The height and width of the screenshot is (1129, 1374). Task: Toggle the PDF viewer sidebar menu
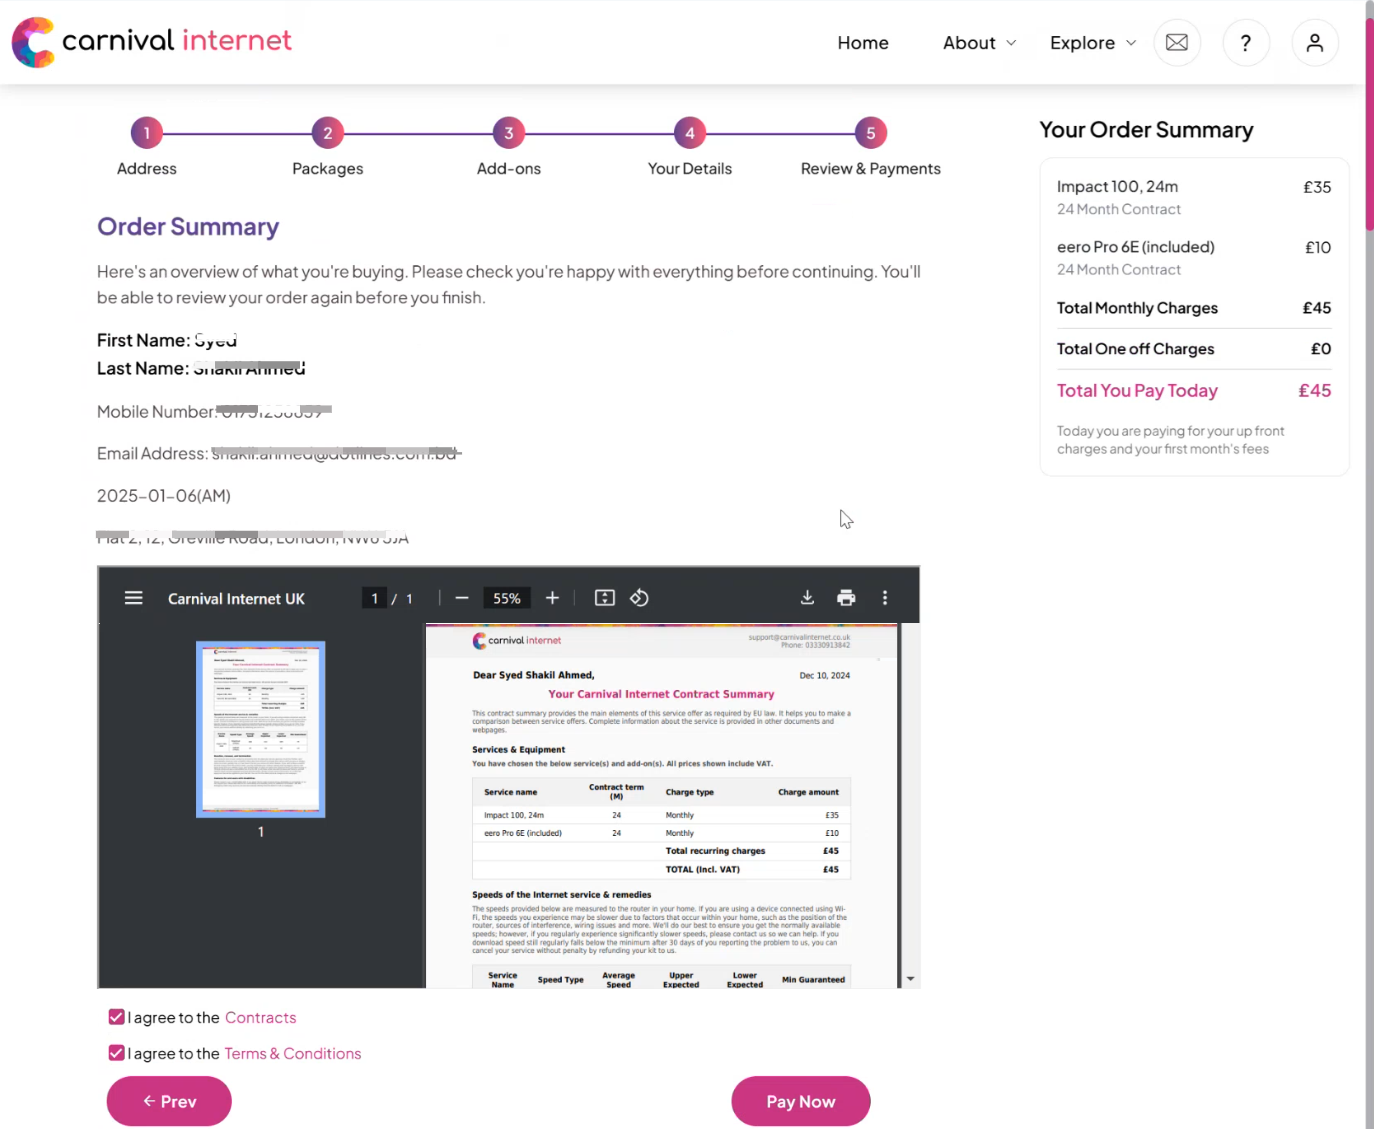tap(134, 598)
